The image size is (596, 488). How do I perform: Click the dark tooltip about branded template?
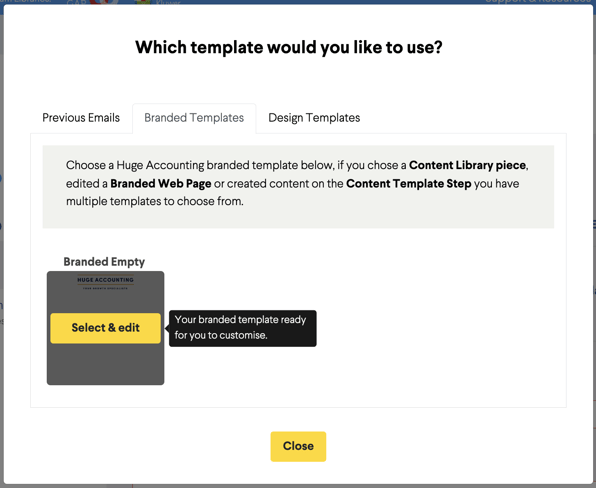click(243, 328)
